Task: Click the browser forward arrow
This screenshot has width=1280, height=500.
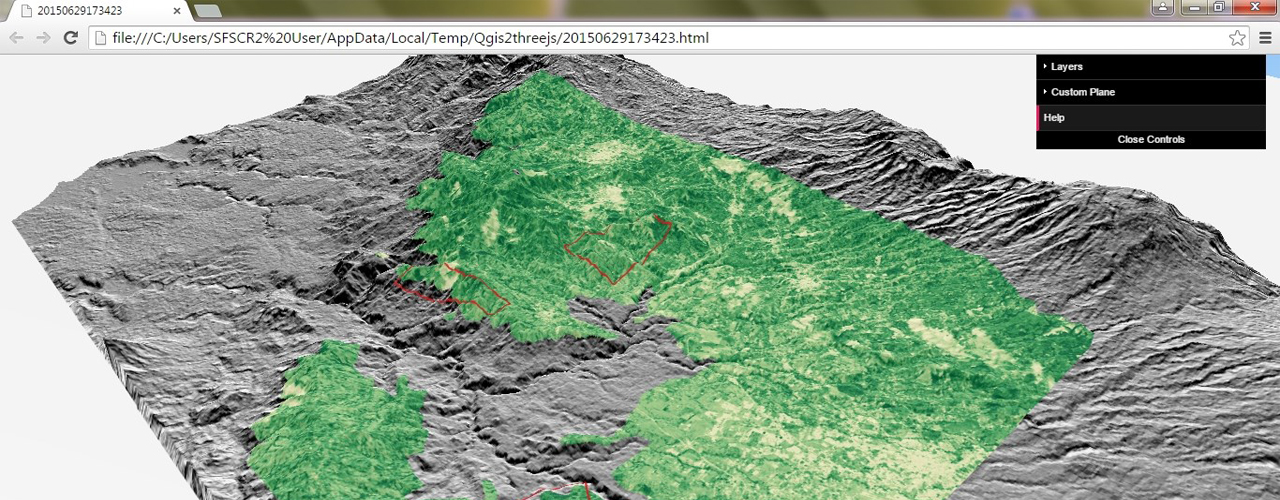Action: coord(43,38)
